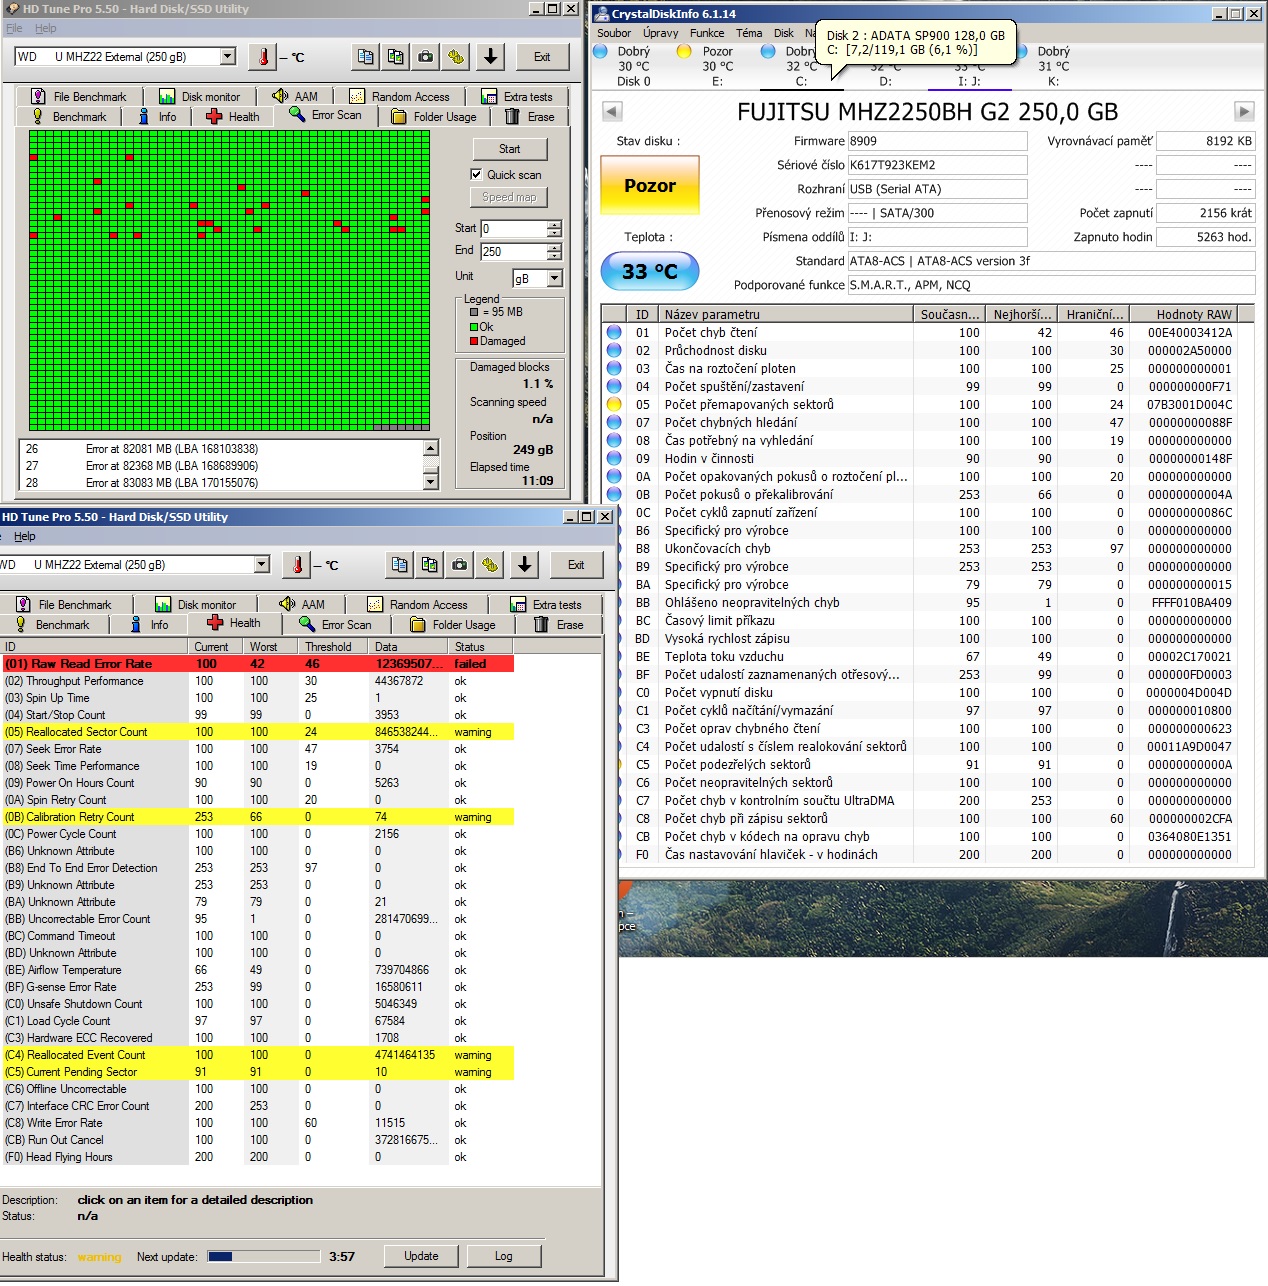Click camera icon in upper HD Tune toolbar
This screenshot has width=1268, height=1286.
pyautogui.click(x=426, y=57)
